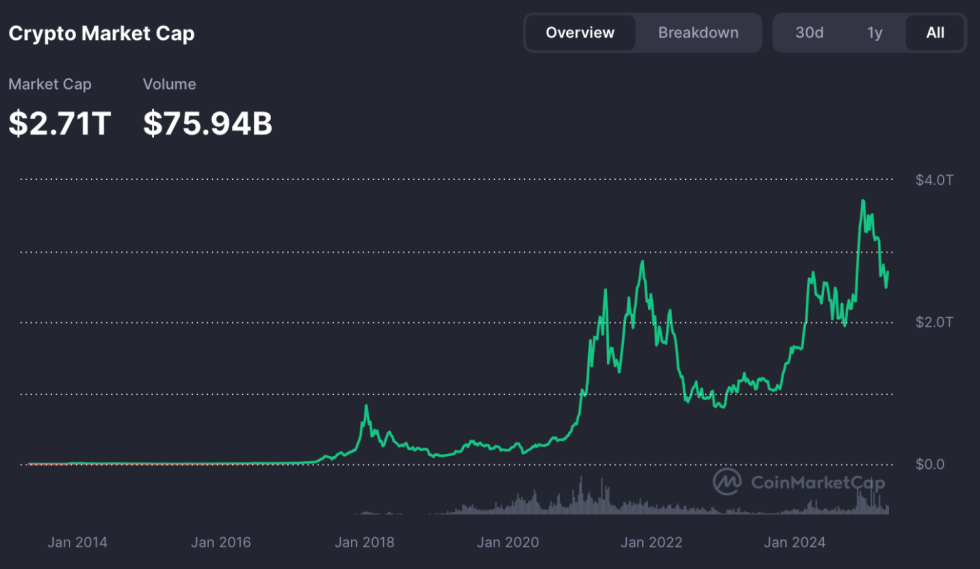Click the early 2018 peak on the chart
This screenshot has height=569, width=980.
(367, 406)
